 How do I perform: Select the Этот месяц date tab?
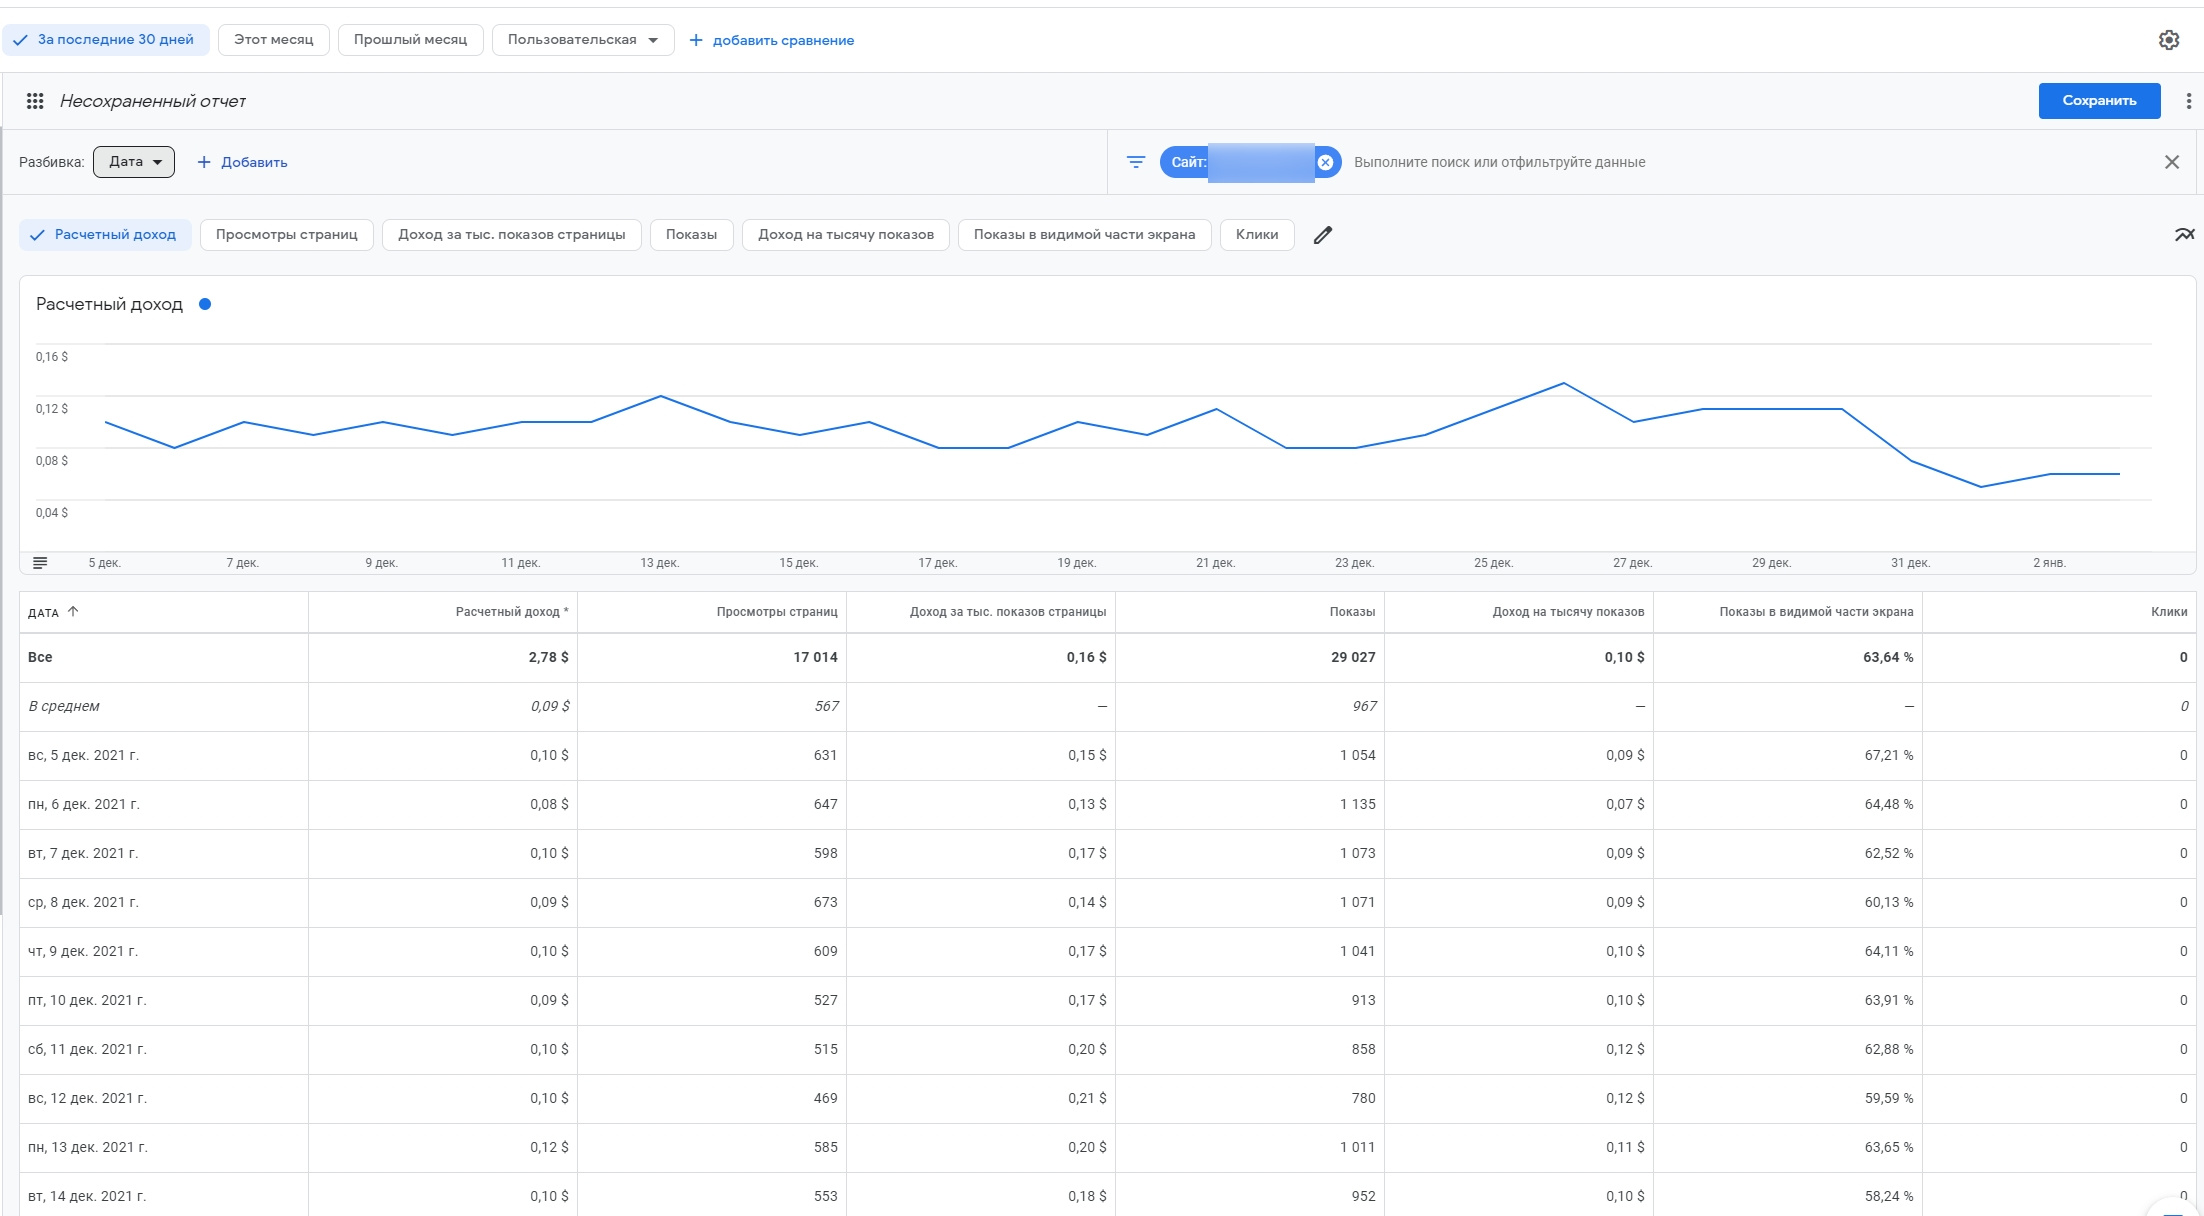tap(273, 40)
